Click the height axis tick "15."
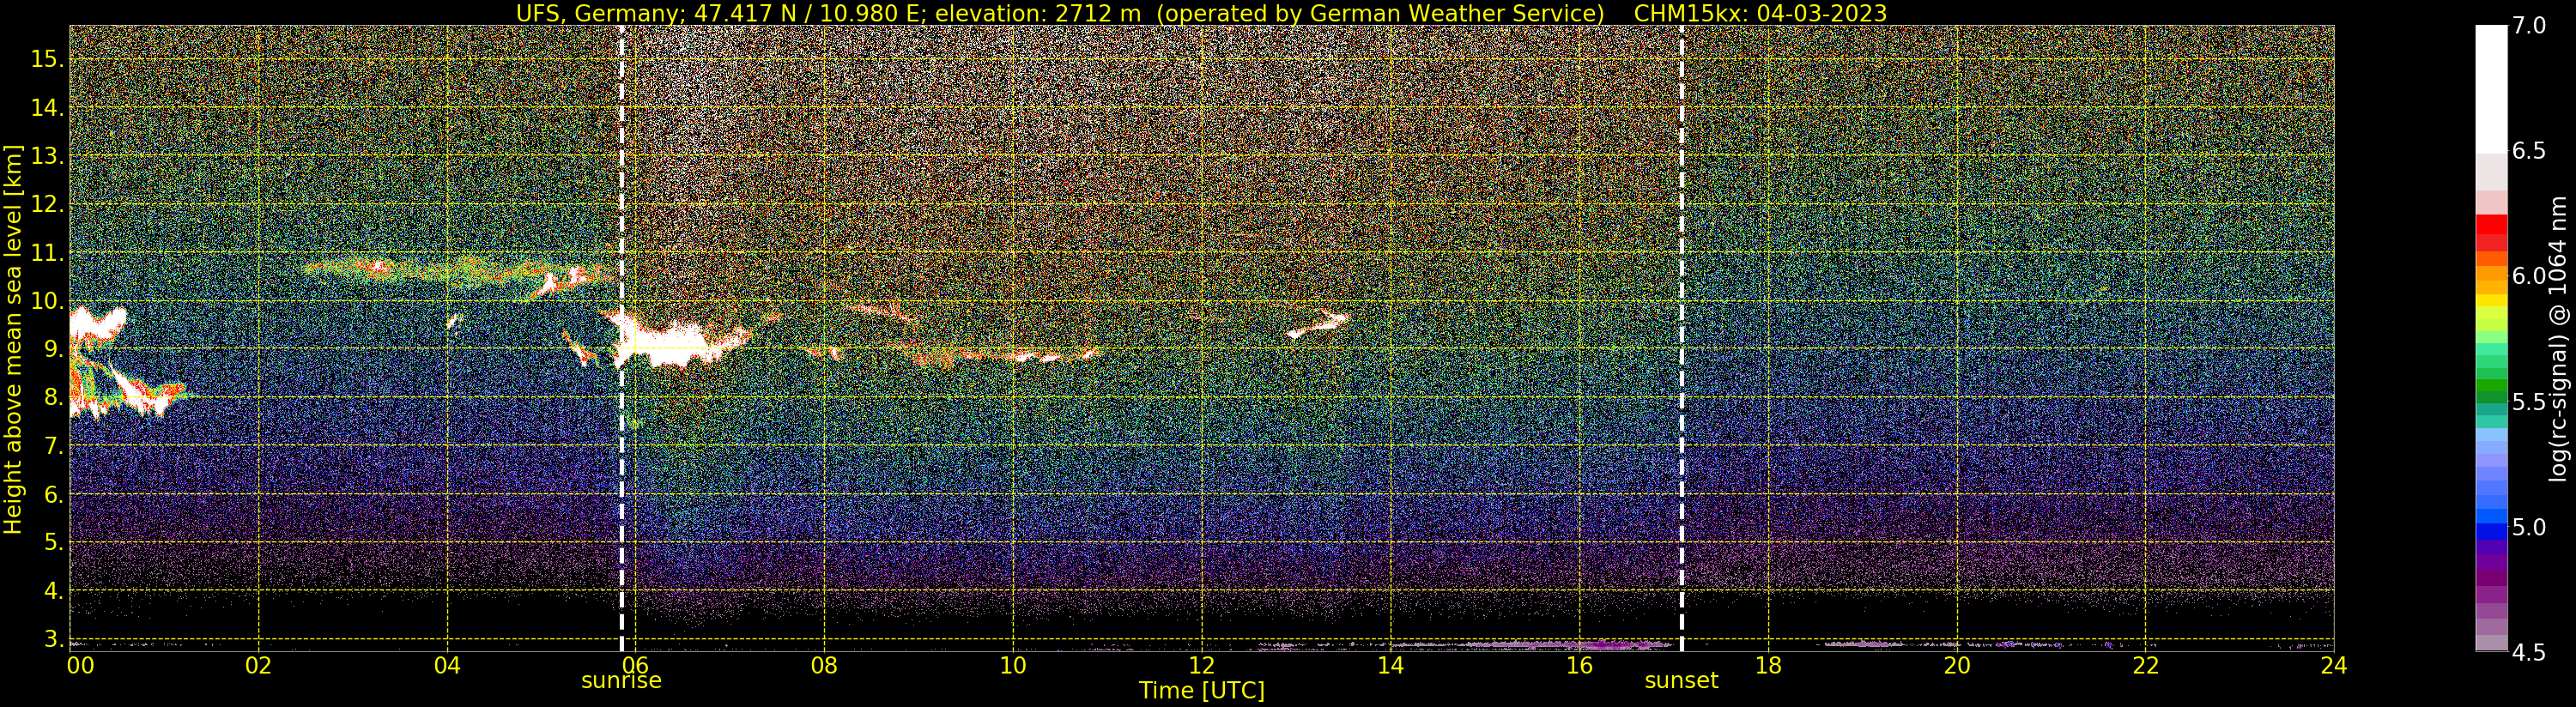The width and height of the screenshot is (2576, 707). click(x=47, y=59)
